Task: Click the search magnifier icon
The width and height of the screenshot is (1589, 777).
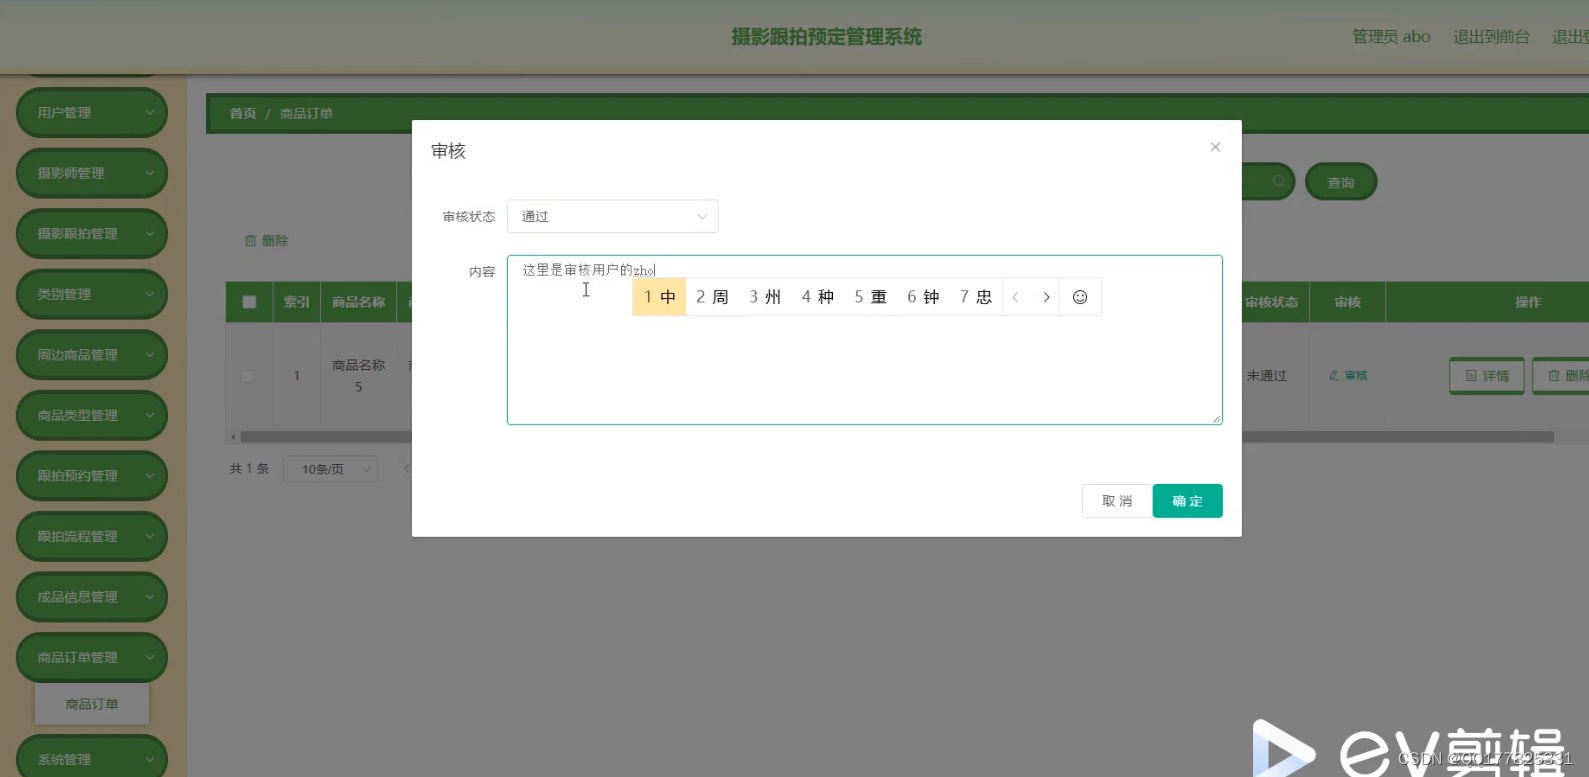Action: click(1278, 181)
